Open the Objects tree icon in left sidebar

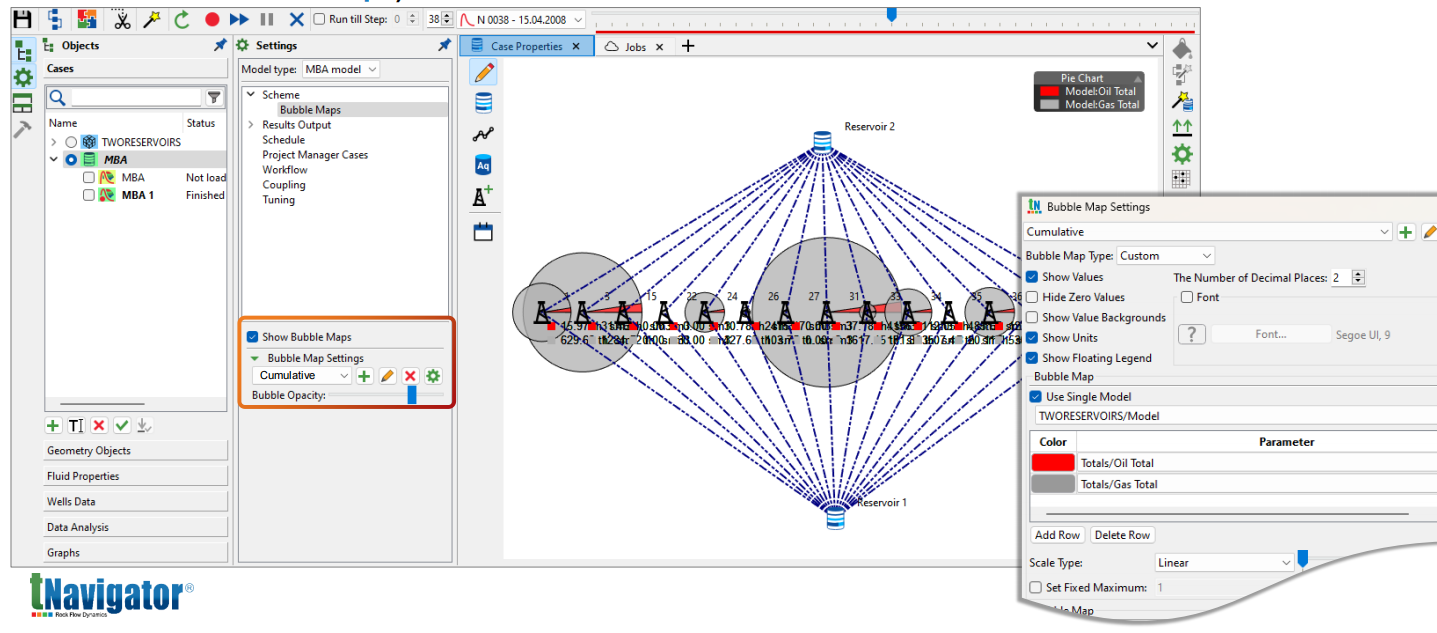(x=23, y=52)
